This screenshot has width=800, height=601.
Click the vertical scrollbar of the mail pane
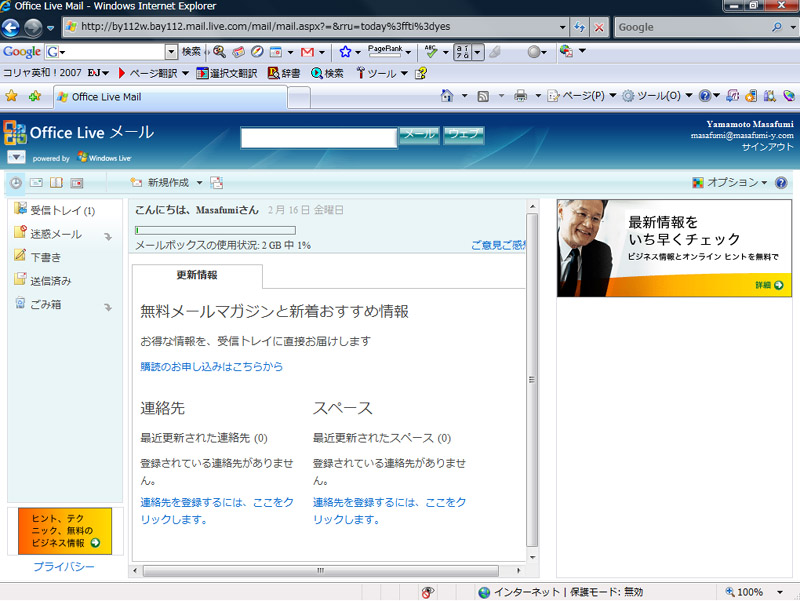click(x=532, y=380)
